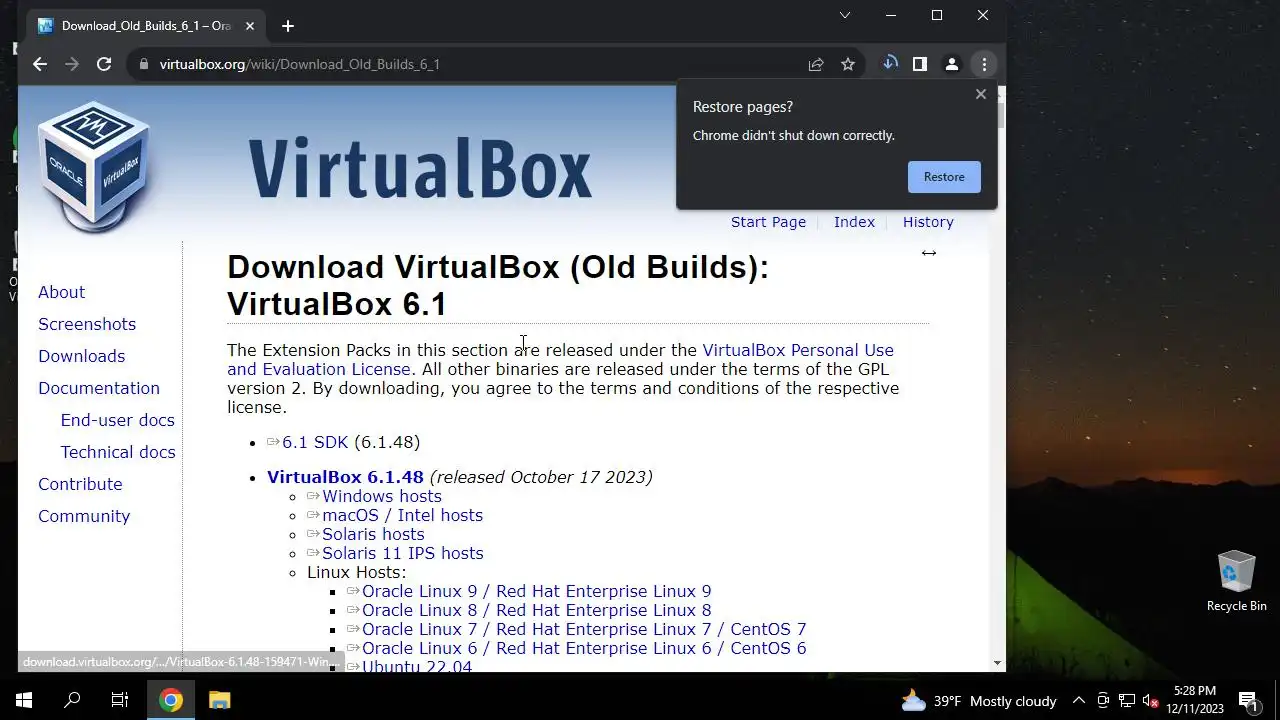Click the scrollbar down arrow
Screen dimensions: 1280x720
pyautogui.click(x=997, y=663)
